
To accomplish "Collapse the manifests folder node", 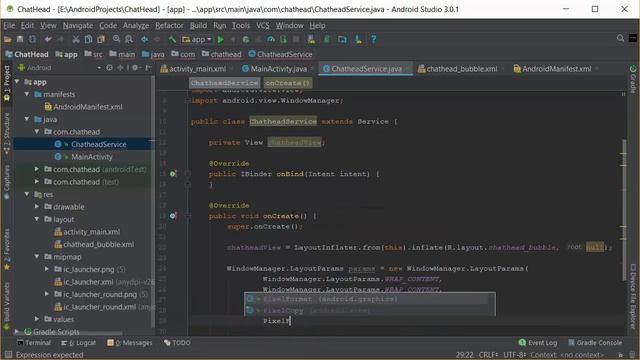I will 27,94.
